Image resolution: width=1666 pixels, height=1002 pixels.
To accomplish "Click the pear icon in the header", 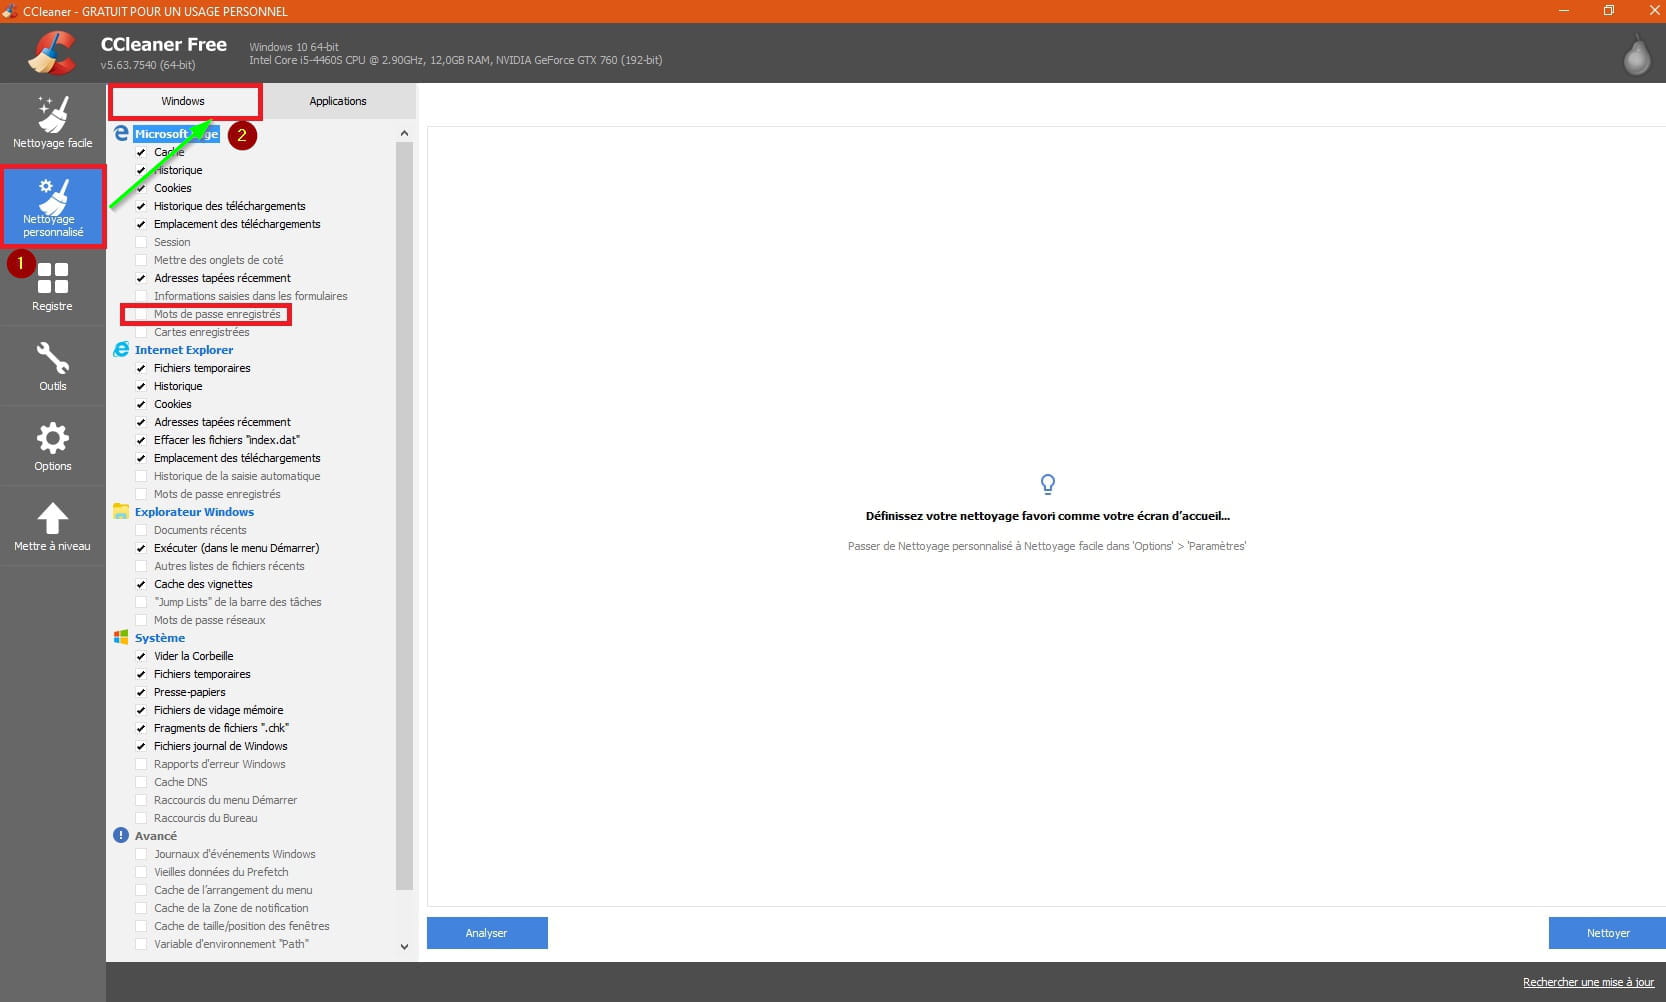I will click(x=1636, y=56).
